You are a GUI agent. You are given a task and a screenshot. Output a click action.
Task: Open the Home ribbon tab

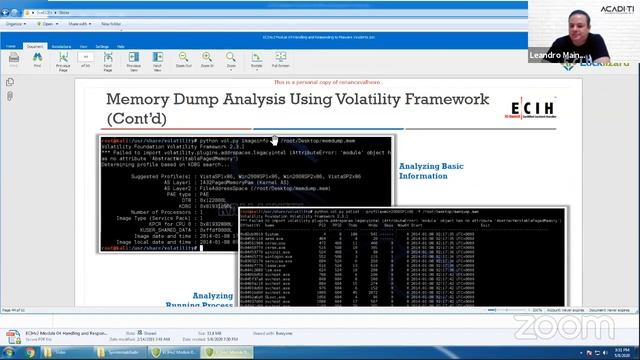point(11,47)
